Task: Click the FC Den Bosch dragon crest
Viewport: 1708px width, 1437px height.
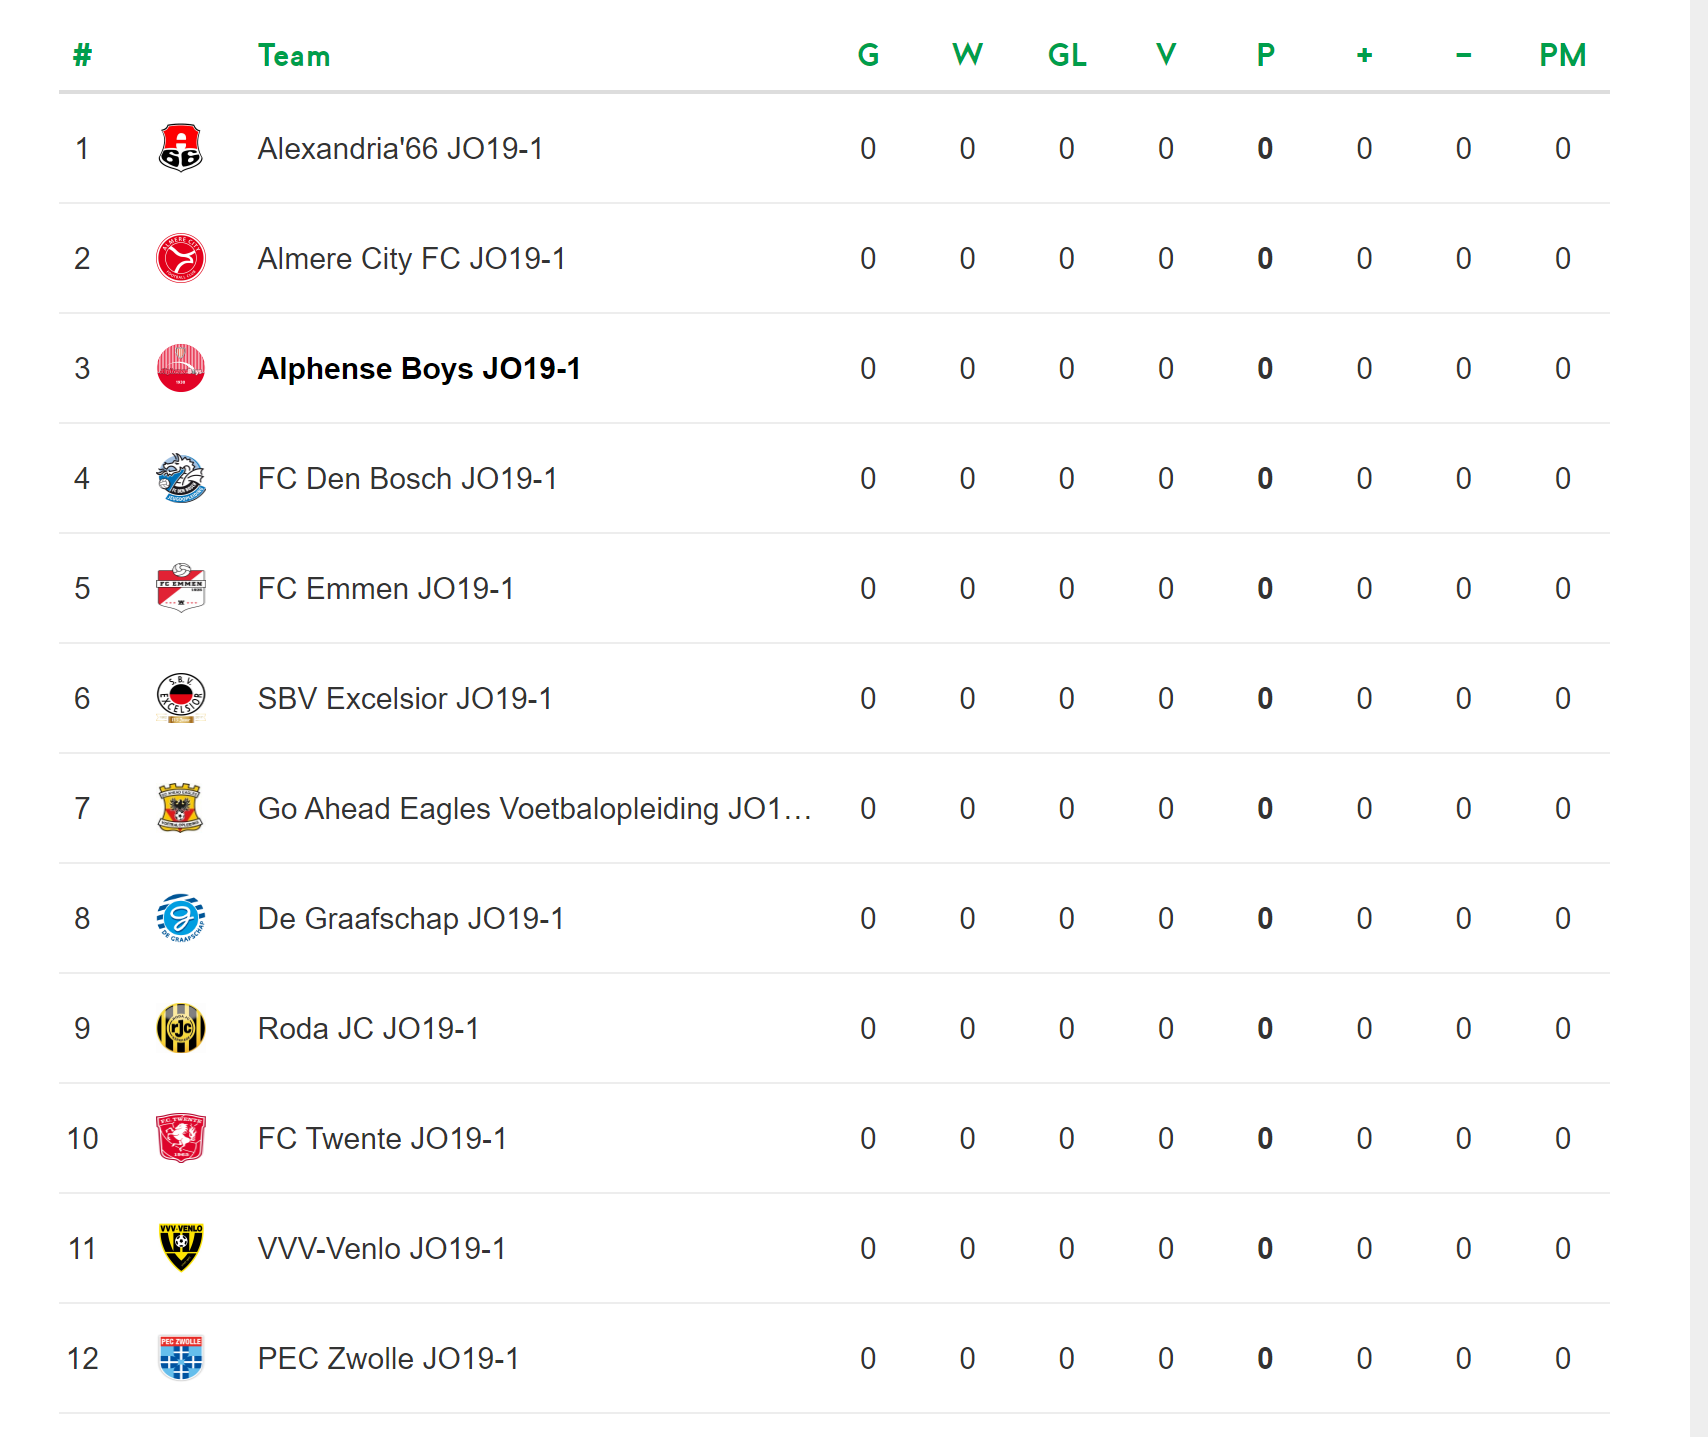Action: (181, 478)
